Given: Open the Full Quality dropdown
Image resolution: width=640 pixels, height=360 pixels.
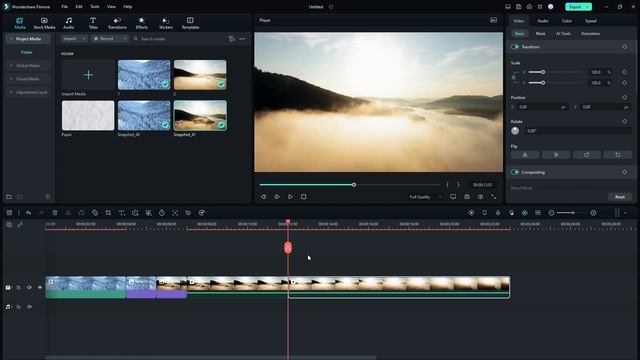Looking at the screenshot, I should pyautogui.click(x=425, y=197).
